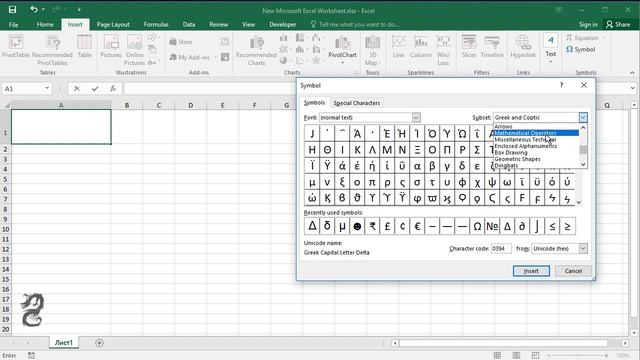This screenshot has height=360, width=640.
Task: Click the Equation icon
Action: (x=582, y=38)
